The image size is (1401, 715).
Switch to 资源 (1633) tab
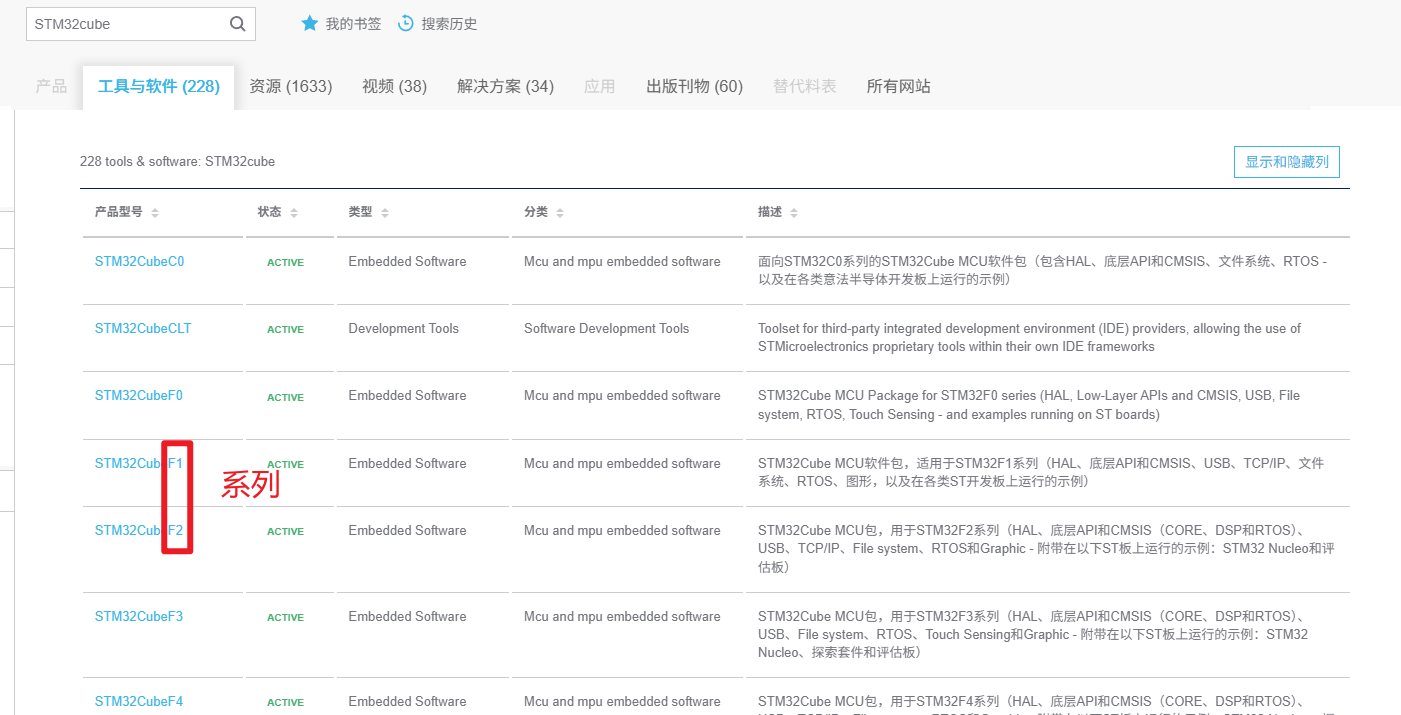(291, 87)
